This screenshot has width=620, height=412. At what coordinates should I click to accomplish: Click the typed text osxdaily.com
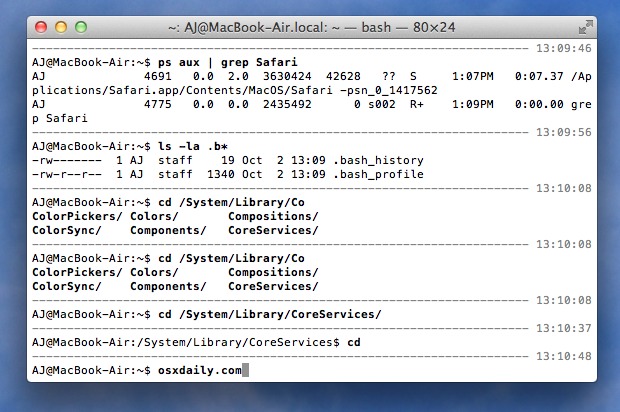200,370
